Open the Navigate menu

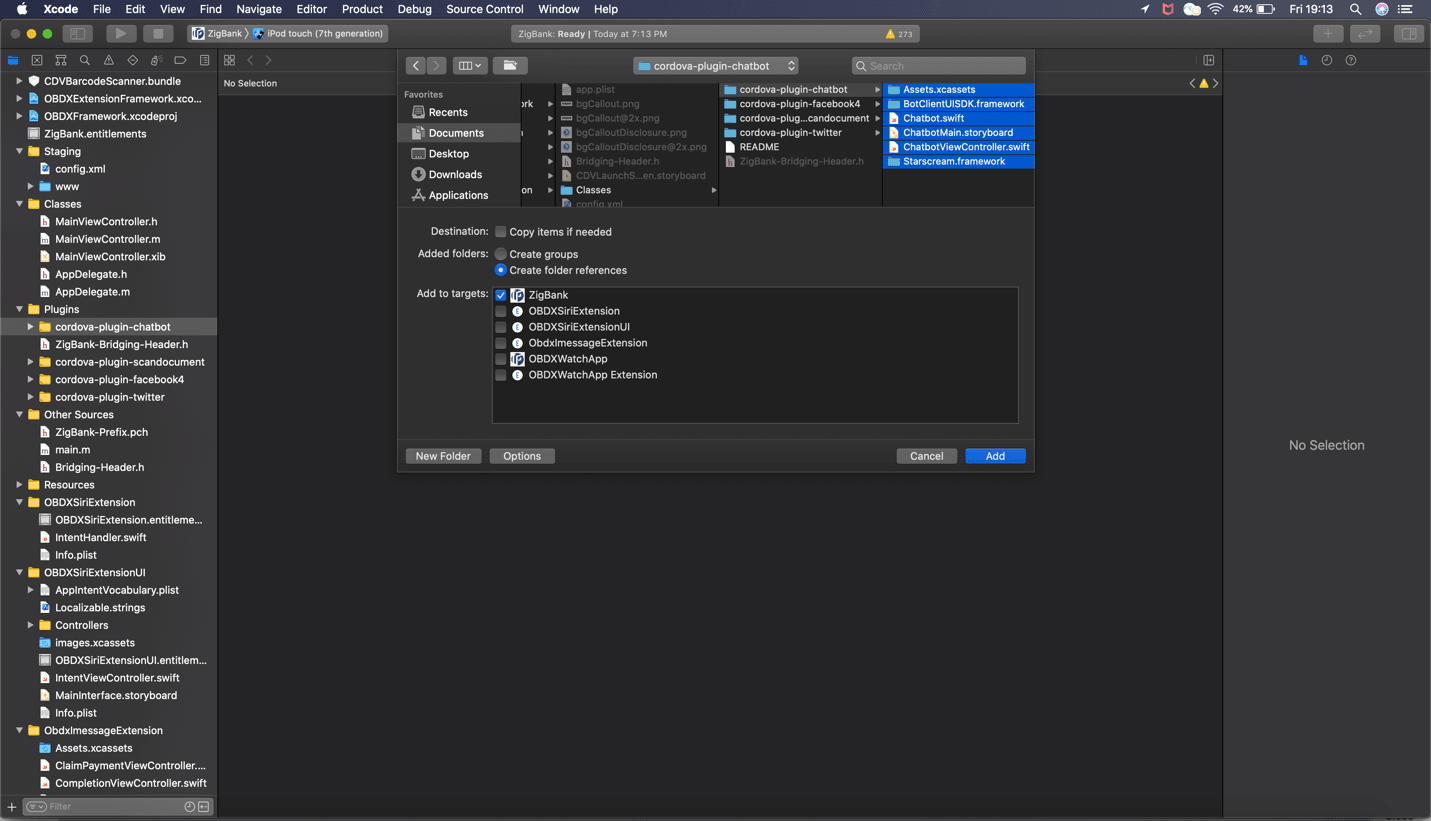[259, 9]
